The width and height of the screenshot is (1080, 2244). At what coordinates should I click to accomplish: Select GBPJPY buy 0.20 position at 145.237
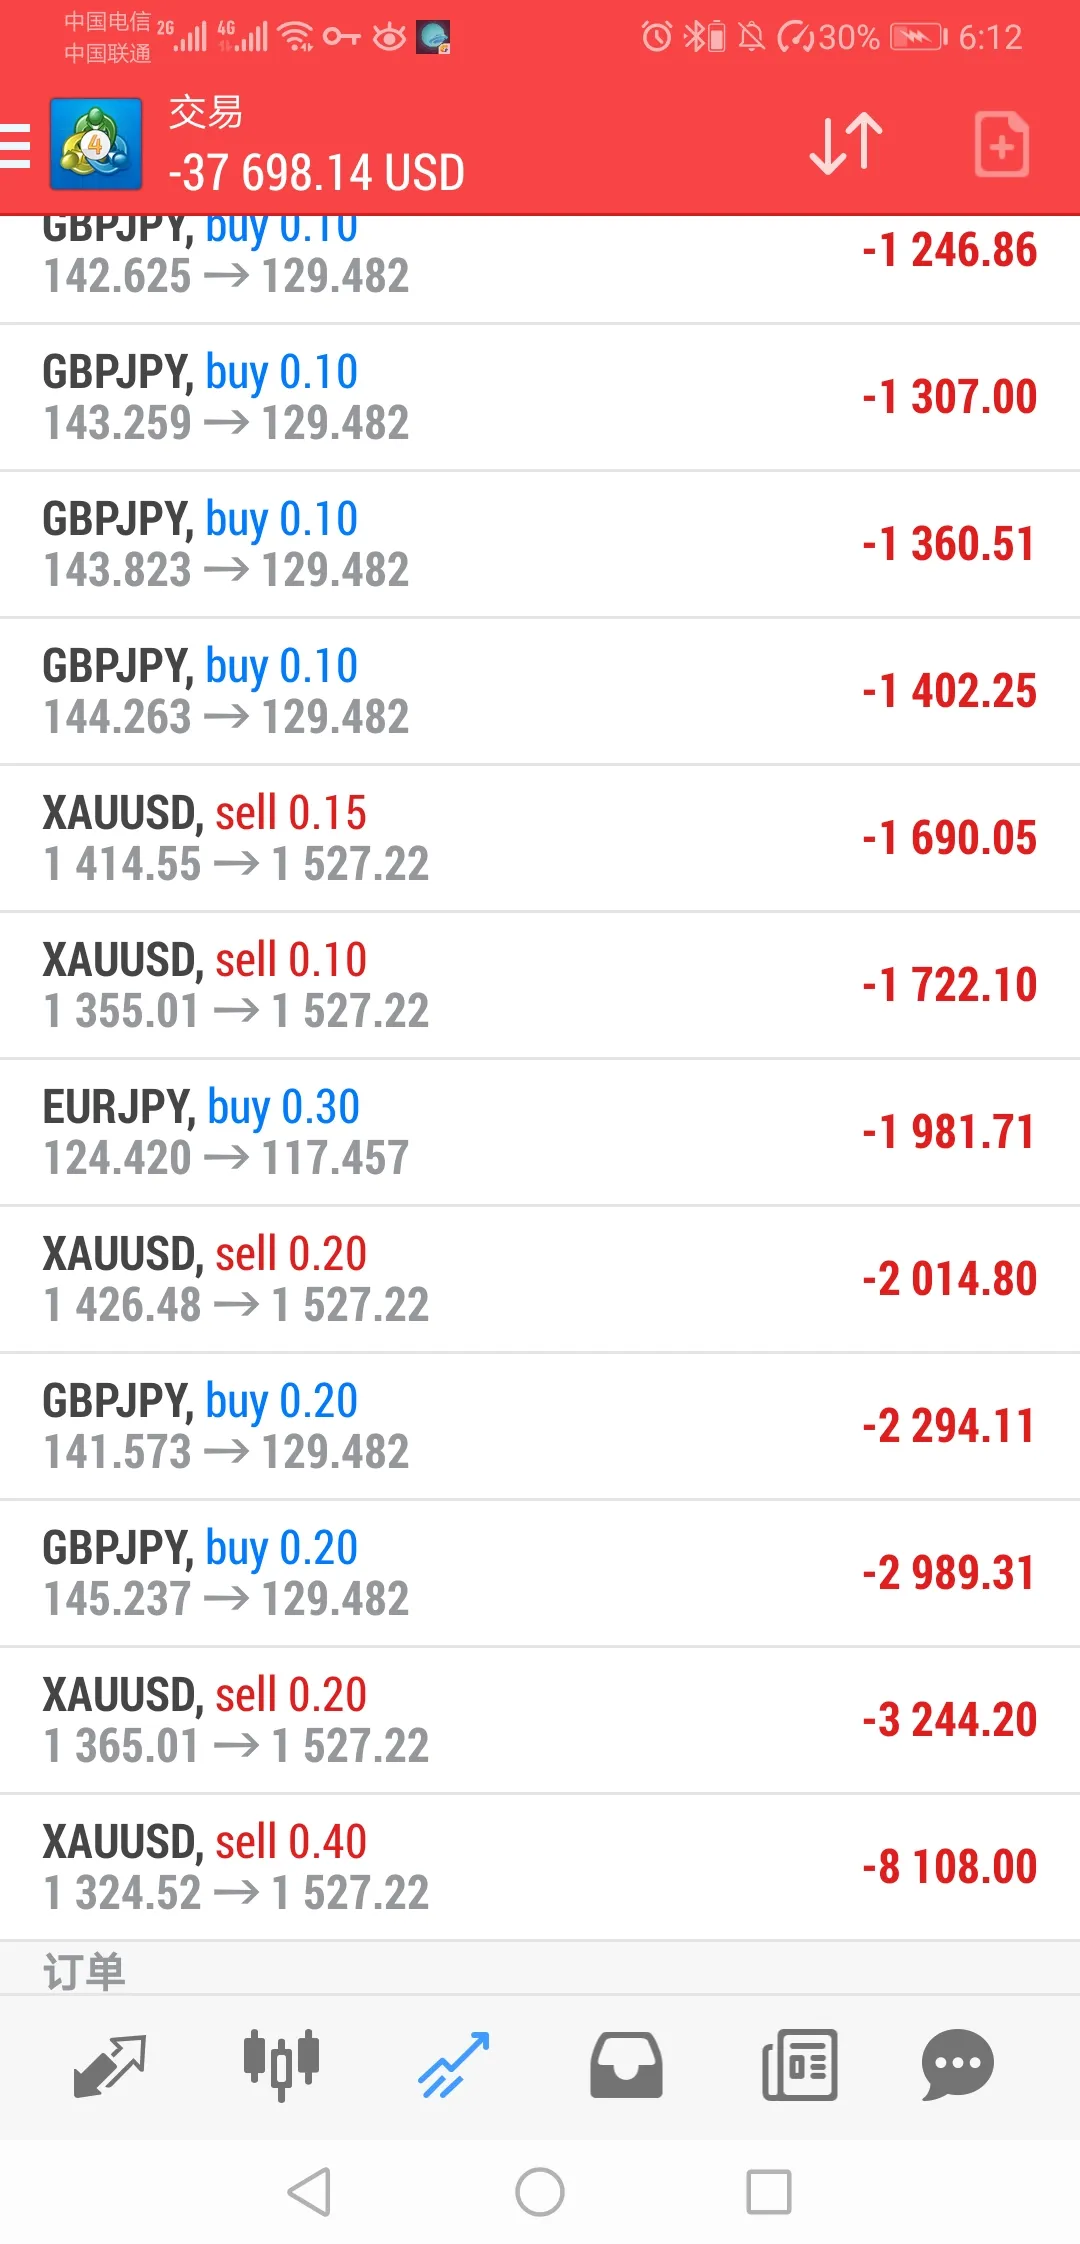(540, 1573)
